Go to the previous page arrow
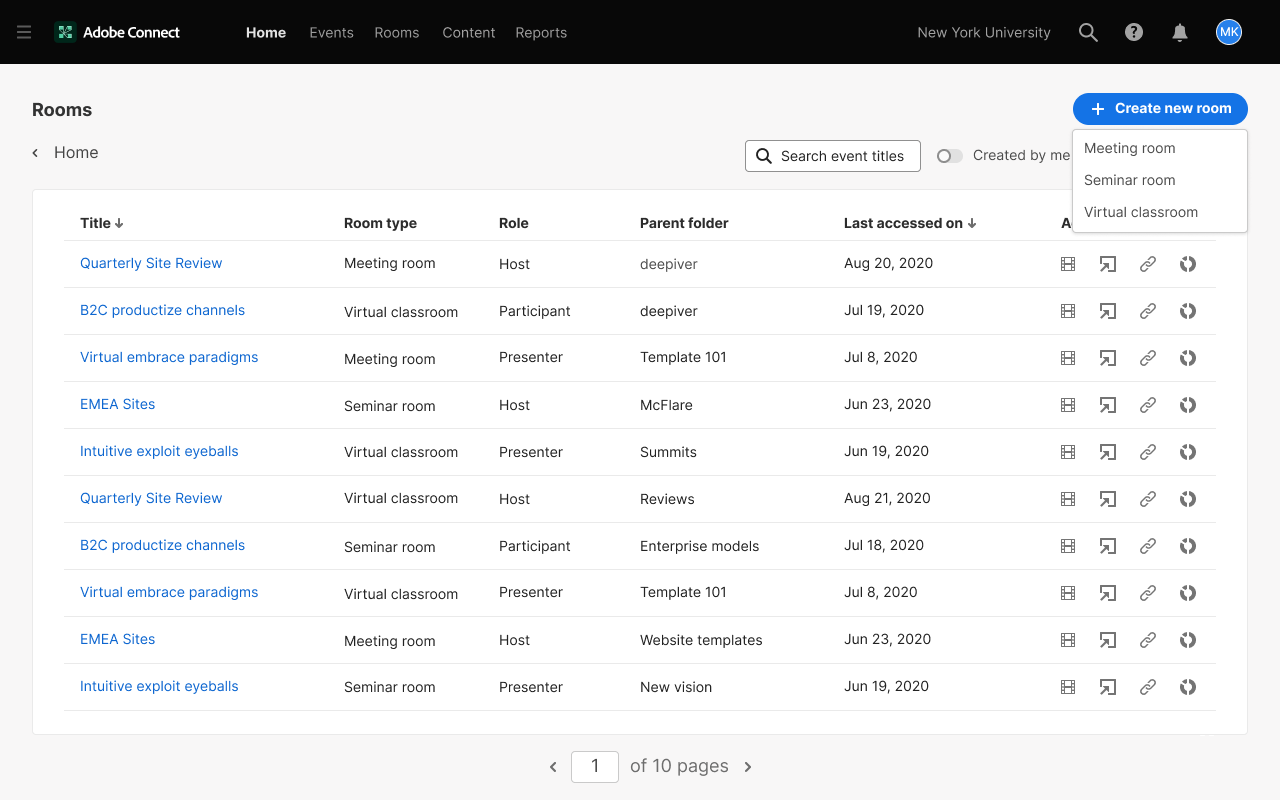This screenshot has height=800, width=1280. pyautogui.click(x=553, y=767)
